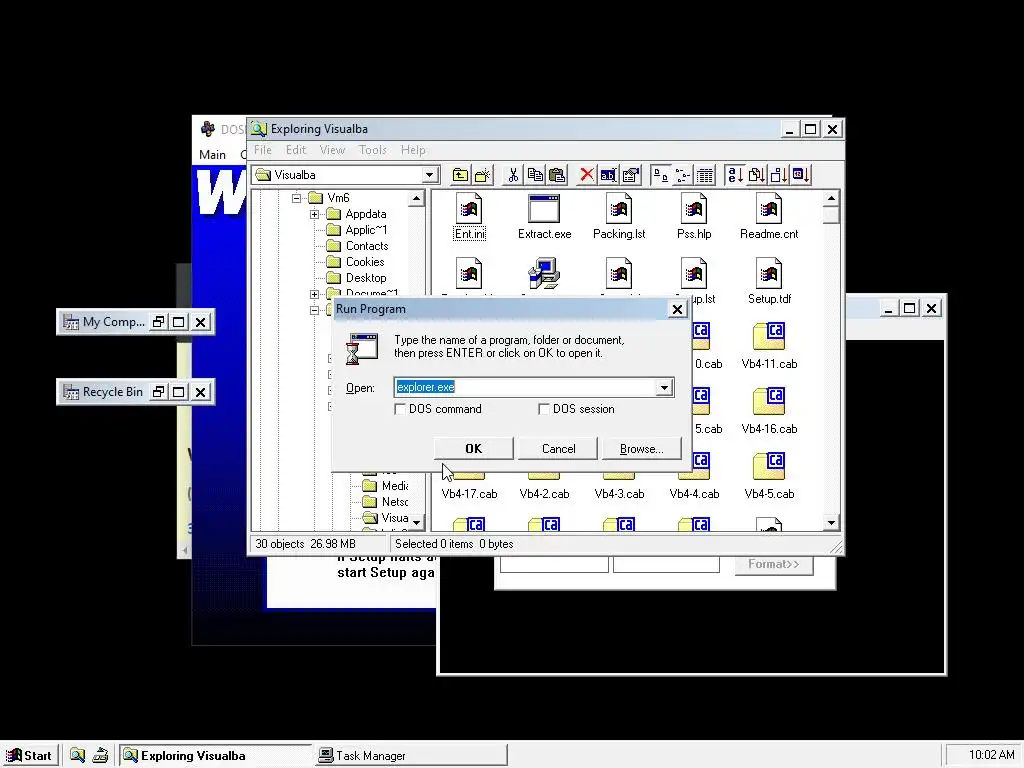
Task: Cut selection using the scissors icon
Action: (x=513, y=175)
